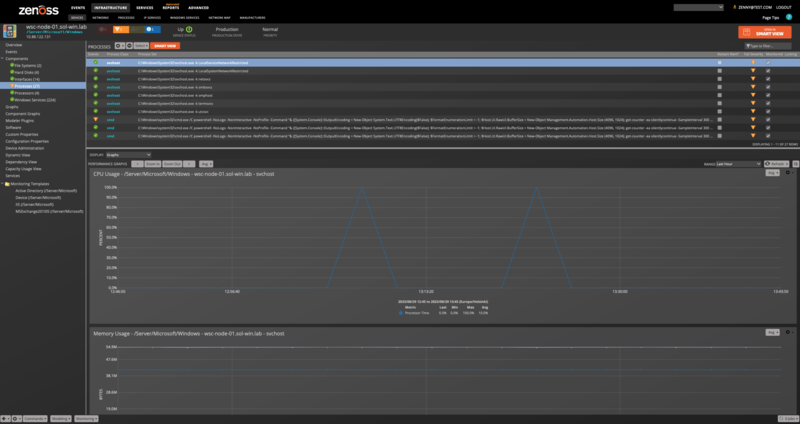The image size is (800, 424).
Task: Click the Zoom Out button
Action: coord(172,164)
